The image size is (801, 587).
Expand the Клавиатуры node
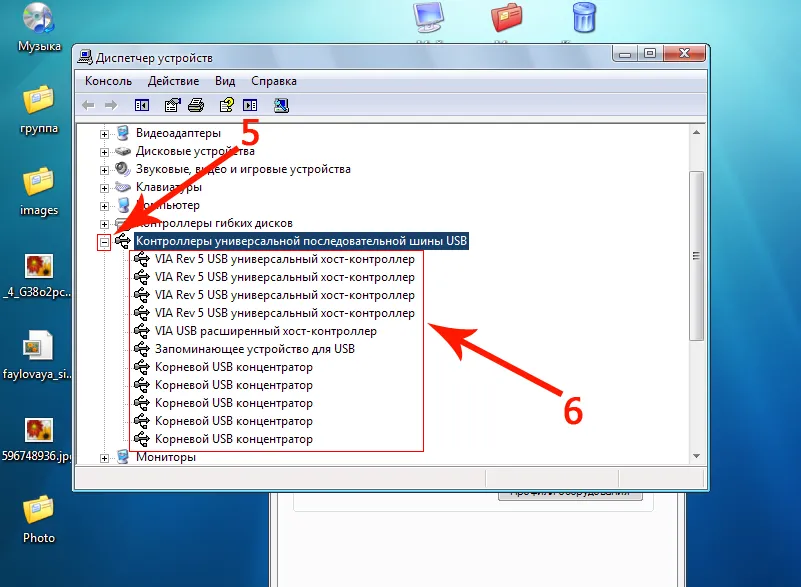click(104, 188)
